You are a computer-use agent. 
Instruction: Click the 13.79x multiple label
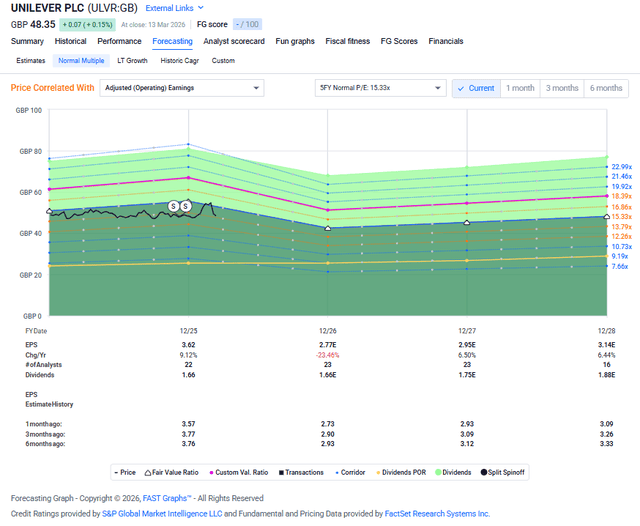622,227
